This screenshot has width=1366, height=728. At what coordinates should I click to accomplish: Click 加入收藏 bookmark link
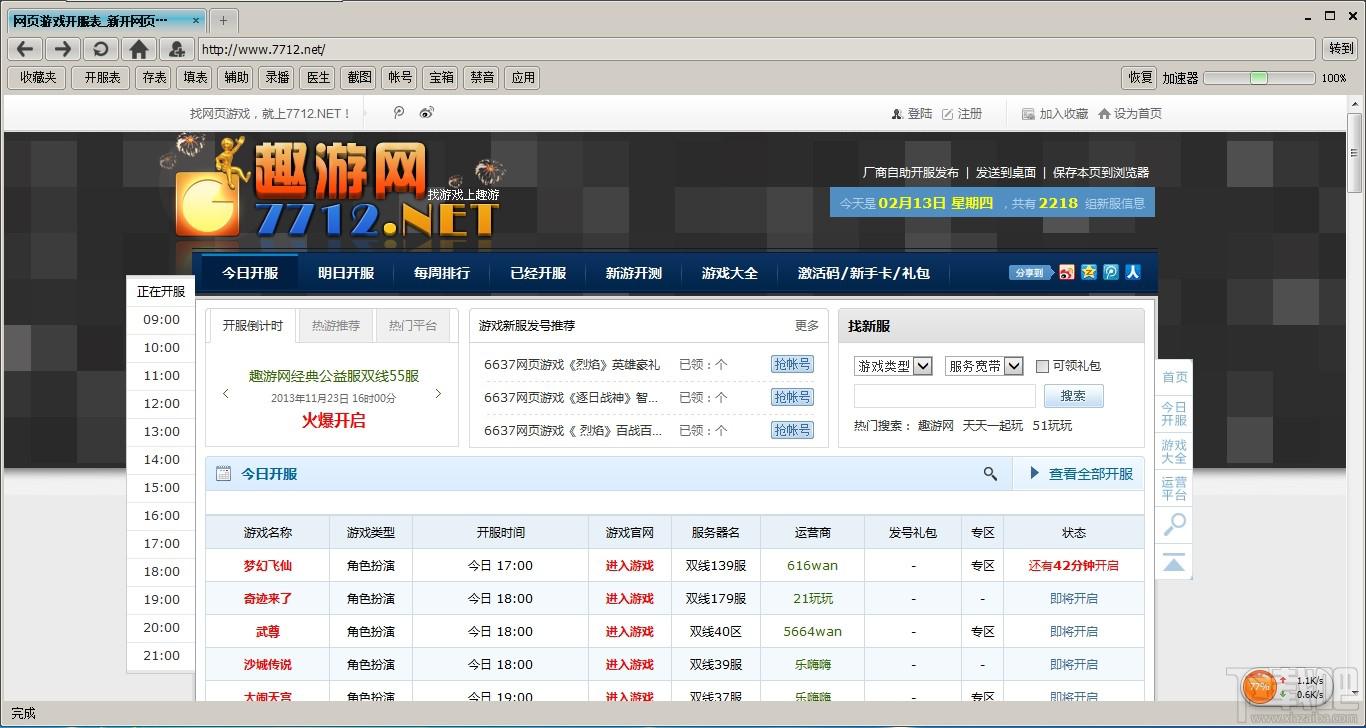(x=1055, y=114)
